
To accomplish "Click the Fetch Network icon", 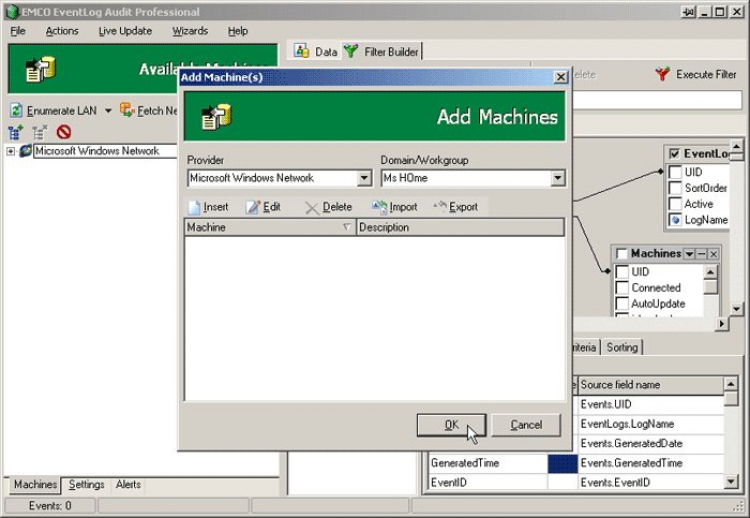I will 127,110.
